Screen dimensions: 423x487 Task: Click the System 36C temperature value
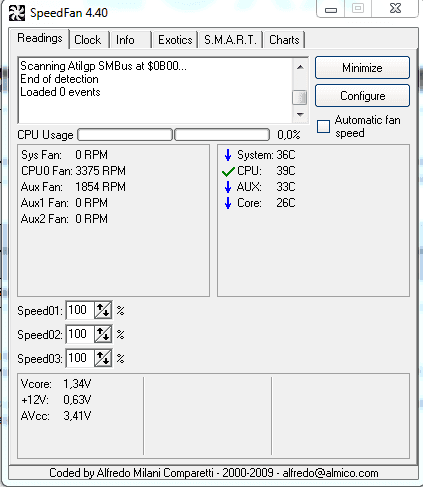coord(286,155)
